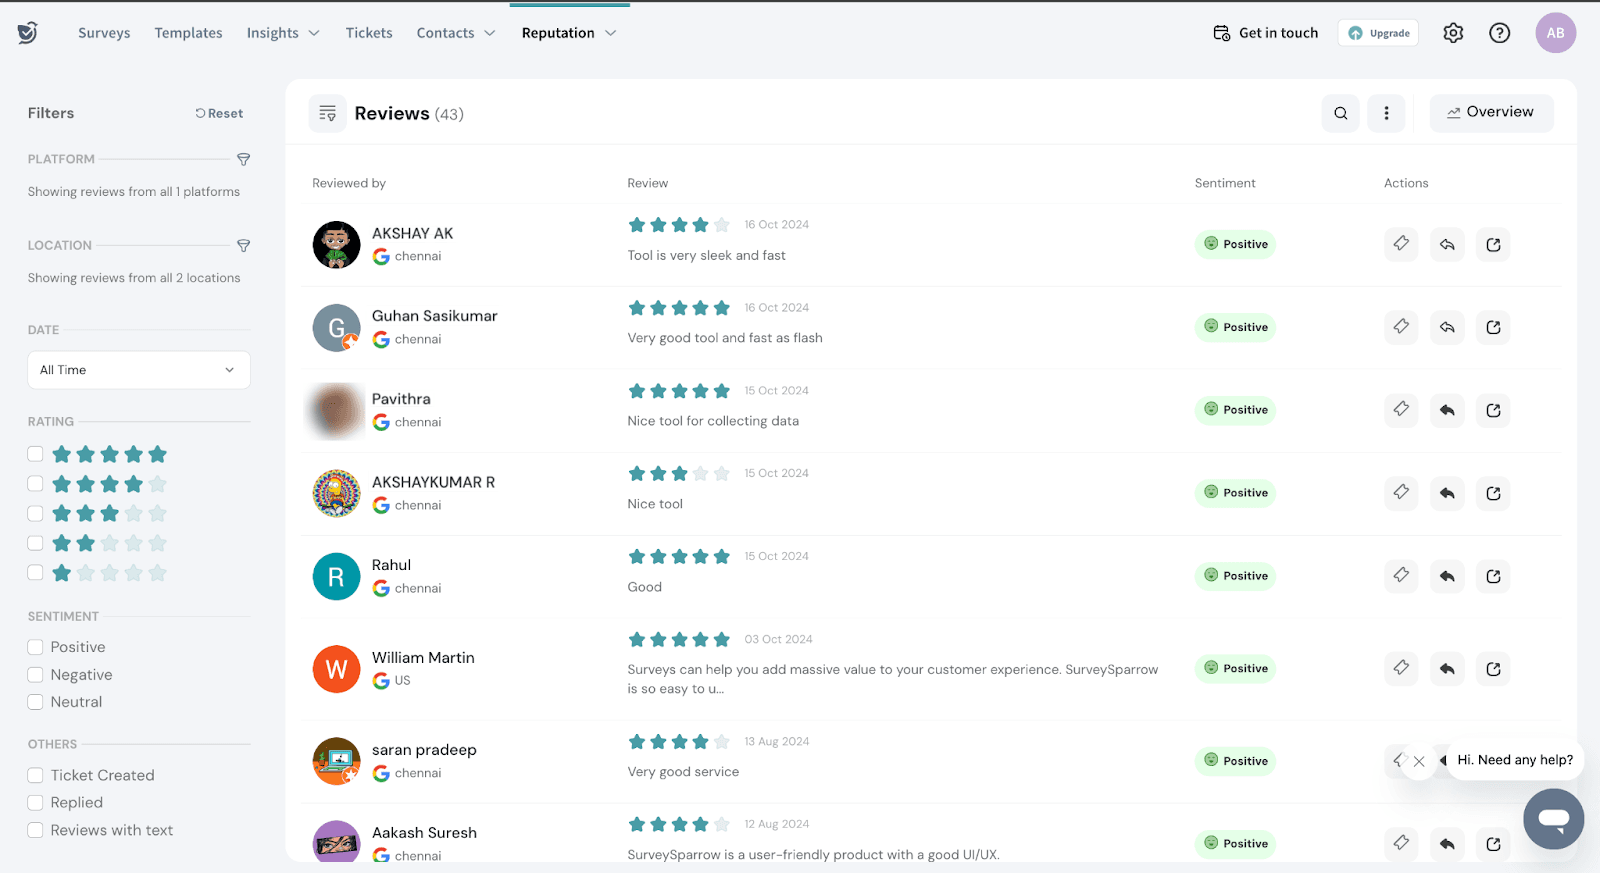Open the All Time date dropdown
The image size is (1600, 873).
point(138,370)
